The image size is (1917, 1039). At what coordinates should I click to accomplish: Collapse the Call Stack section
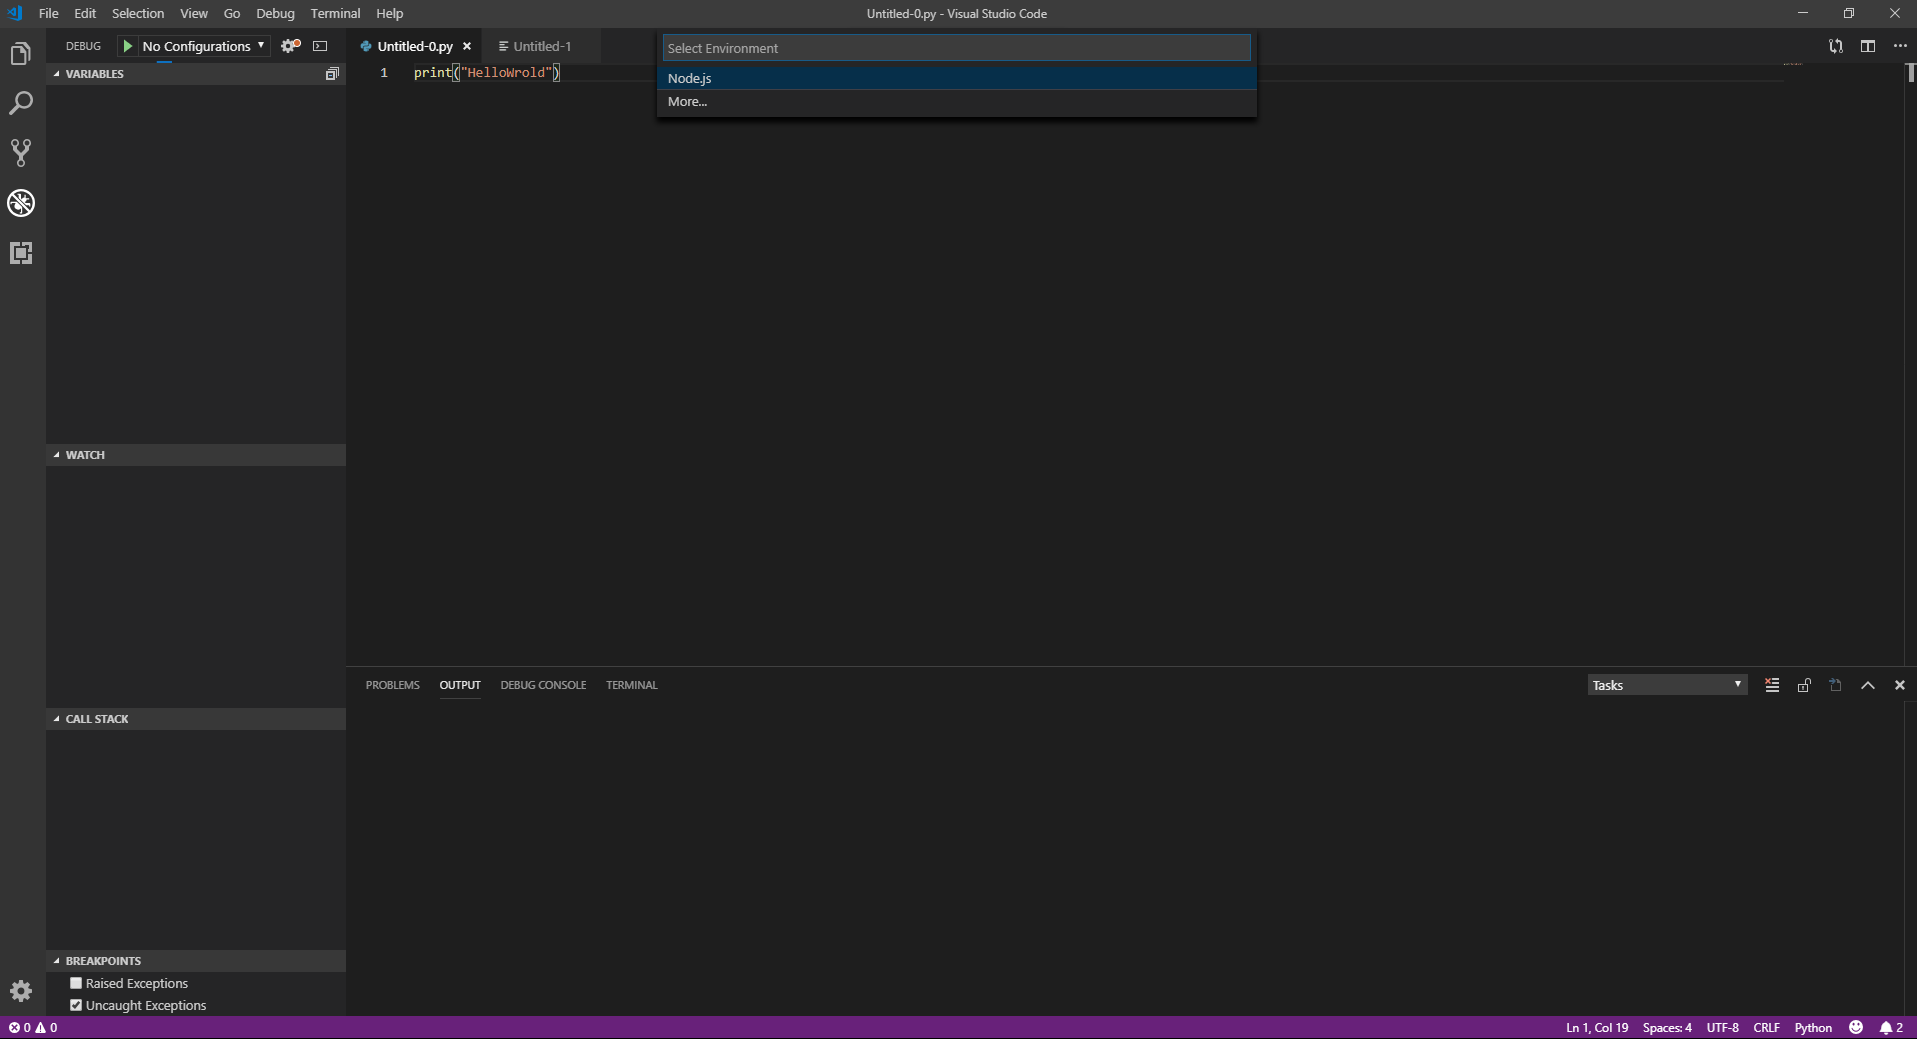coord(196,719)
